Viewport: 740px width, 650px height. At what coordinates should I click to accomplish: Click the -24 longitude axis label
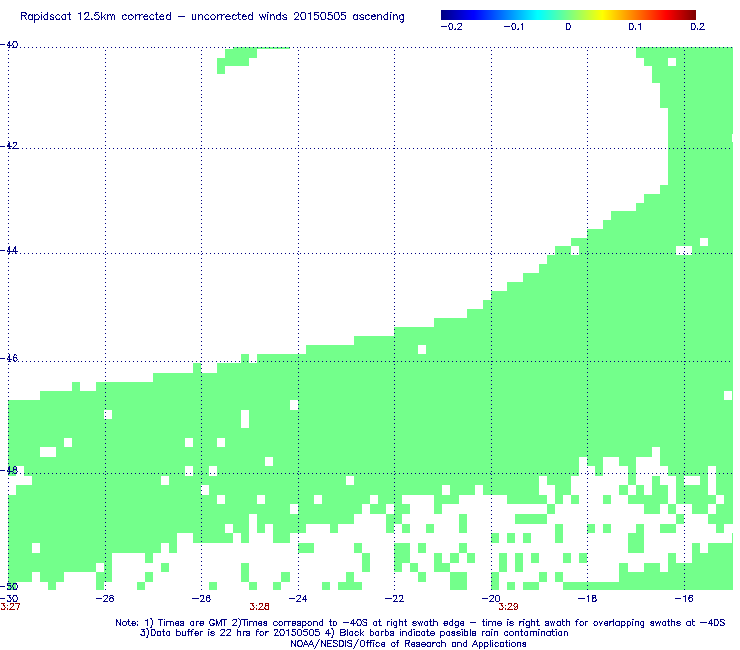298,599
